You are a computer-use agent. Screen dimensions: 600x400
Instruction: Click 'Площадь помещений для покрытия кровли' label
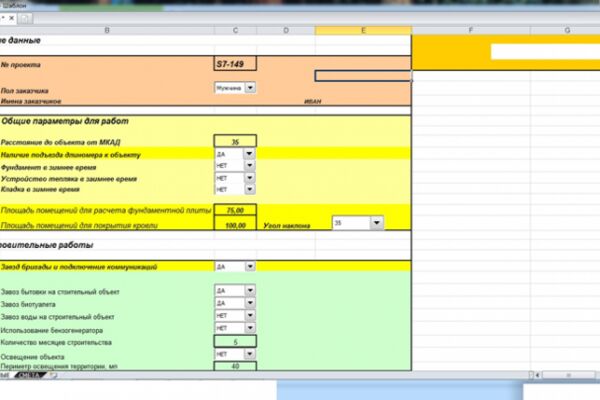[79, 225]
